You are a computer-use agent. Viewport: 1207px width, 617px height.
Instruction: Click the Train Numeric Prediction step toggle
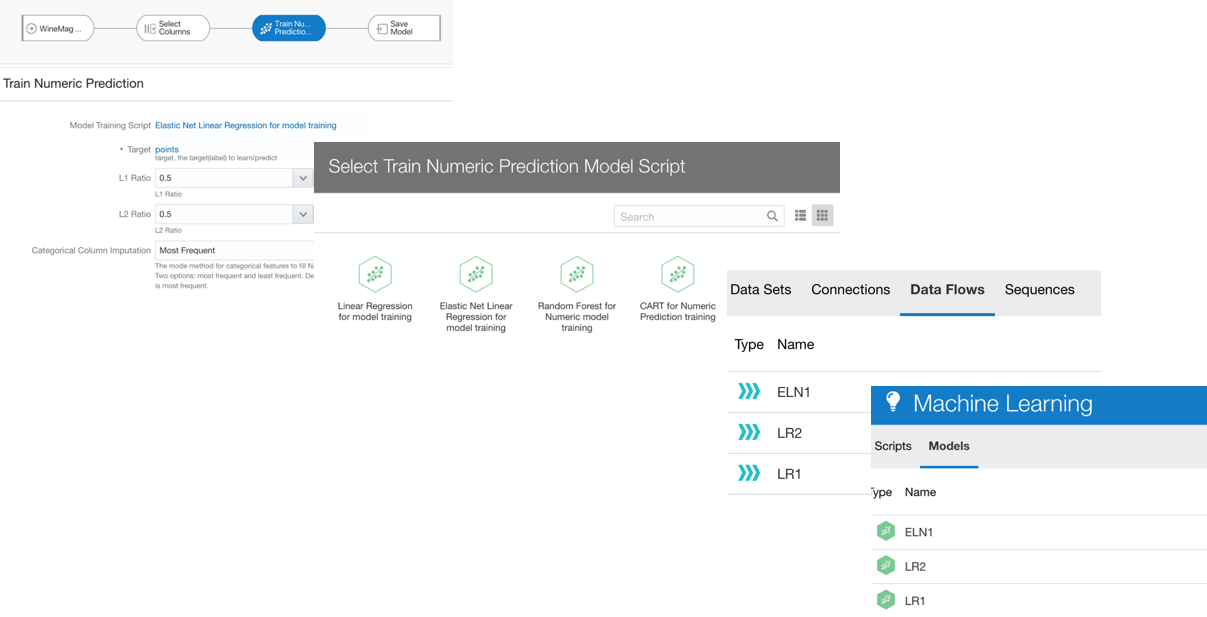point(263,28)
